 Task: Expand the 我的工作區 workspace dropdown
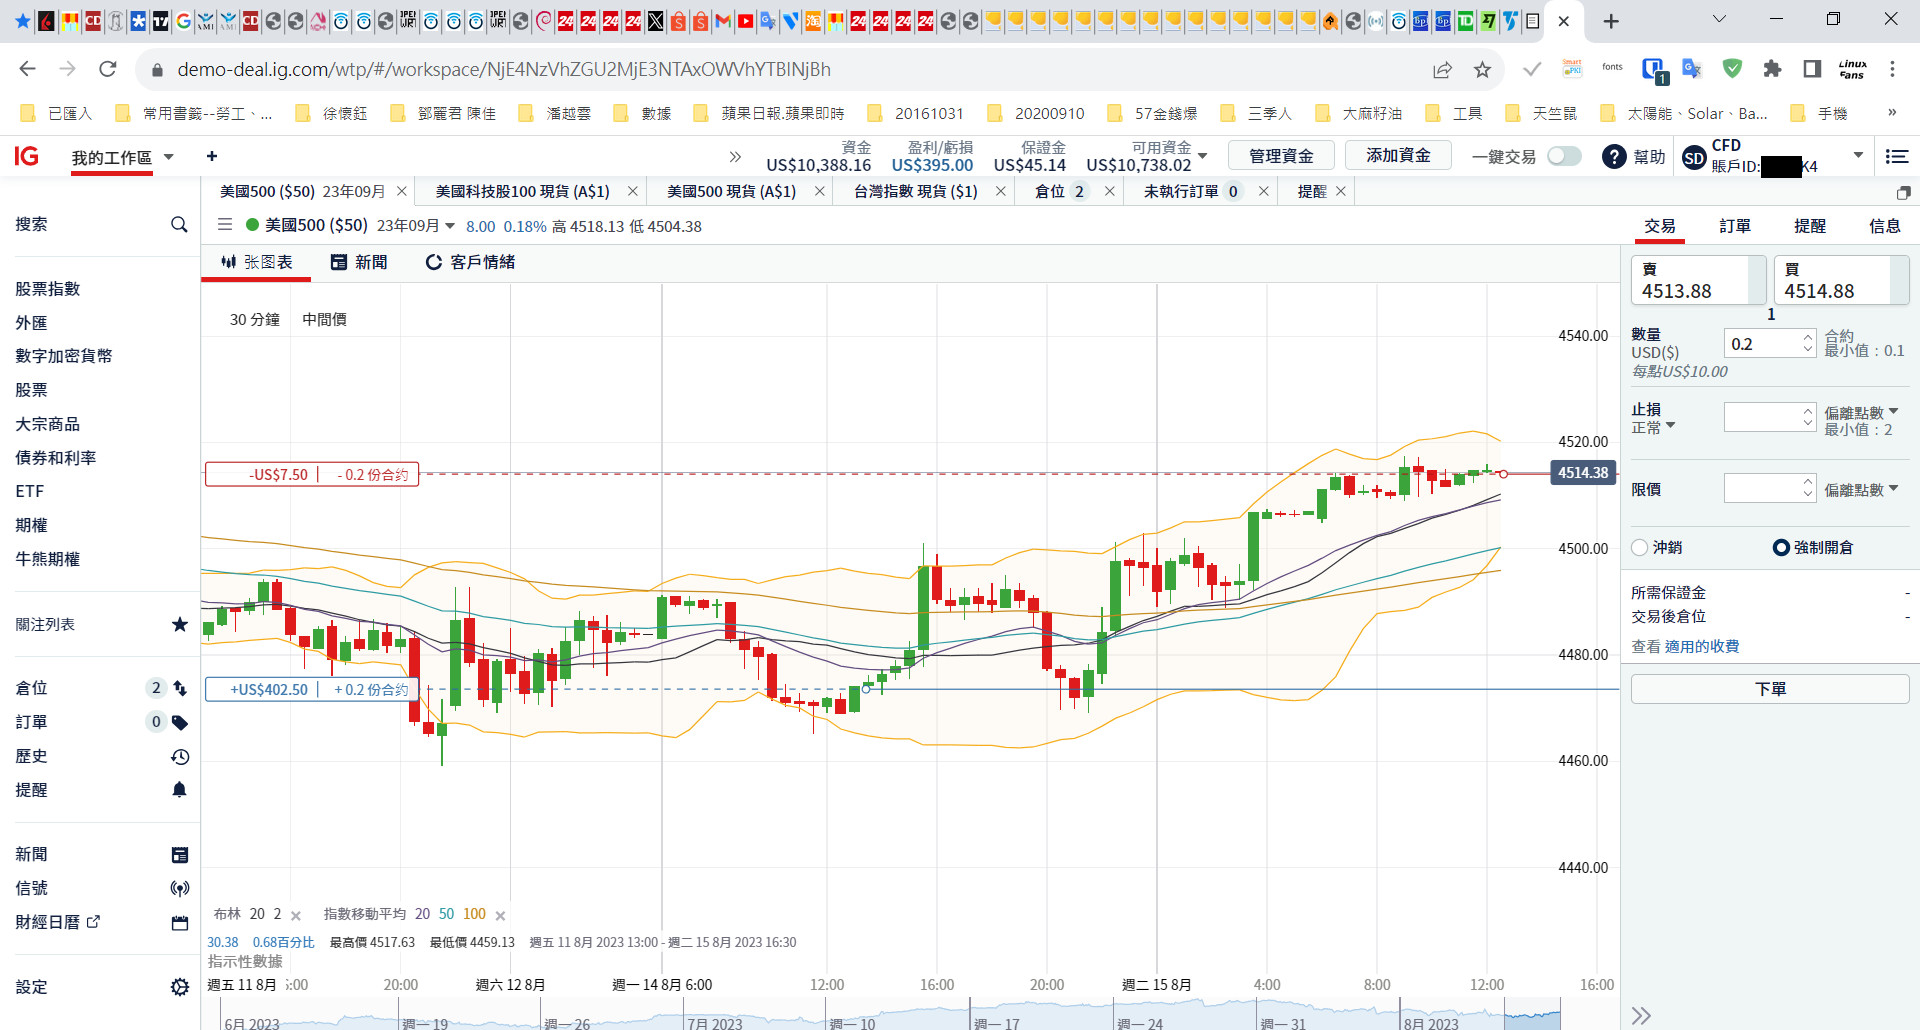169,157
